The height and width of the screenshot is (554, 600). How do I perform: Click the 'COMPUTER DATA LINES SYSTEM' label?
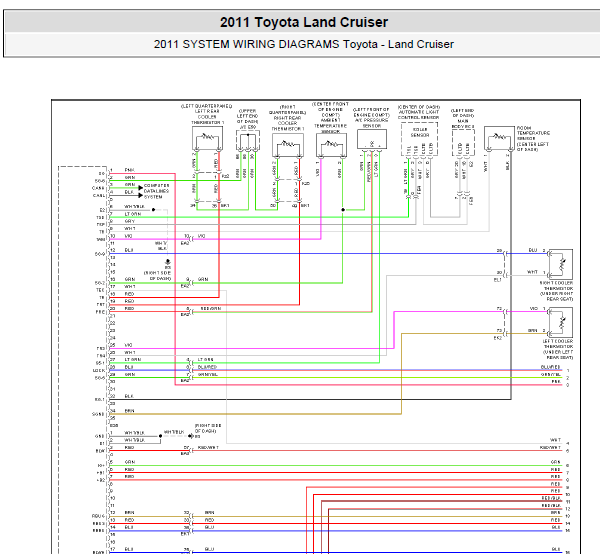click(x=156, y=191)
